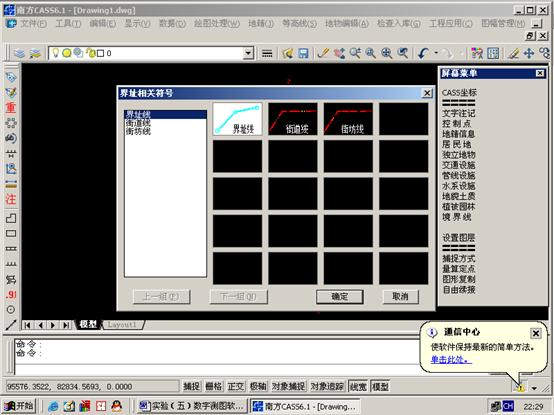The image size is (554, 415).
Task: Click the rectangle tool in left toolbar
Action: [11, 233]
